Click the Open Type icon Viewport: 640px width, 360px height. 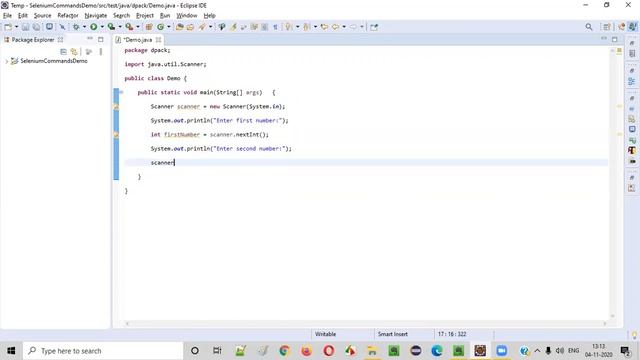pos(180,27)
